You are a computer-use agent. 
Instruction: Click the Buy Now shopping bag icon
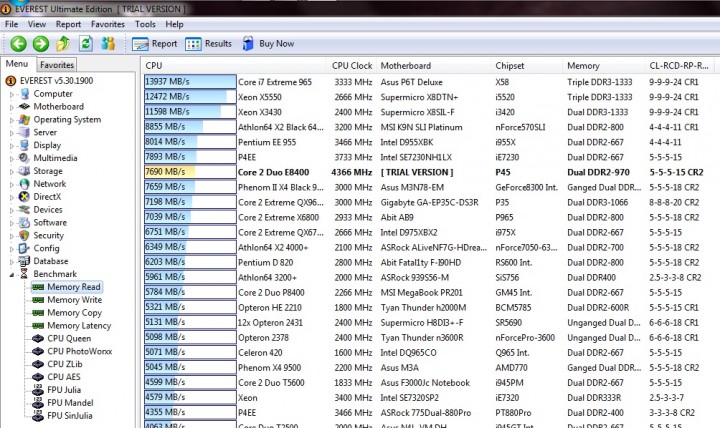coord(248,44)
